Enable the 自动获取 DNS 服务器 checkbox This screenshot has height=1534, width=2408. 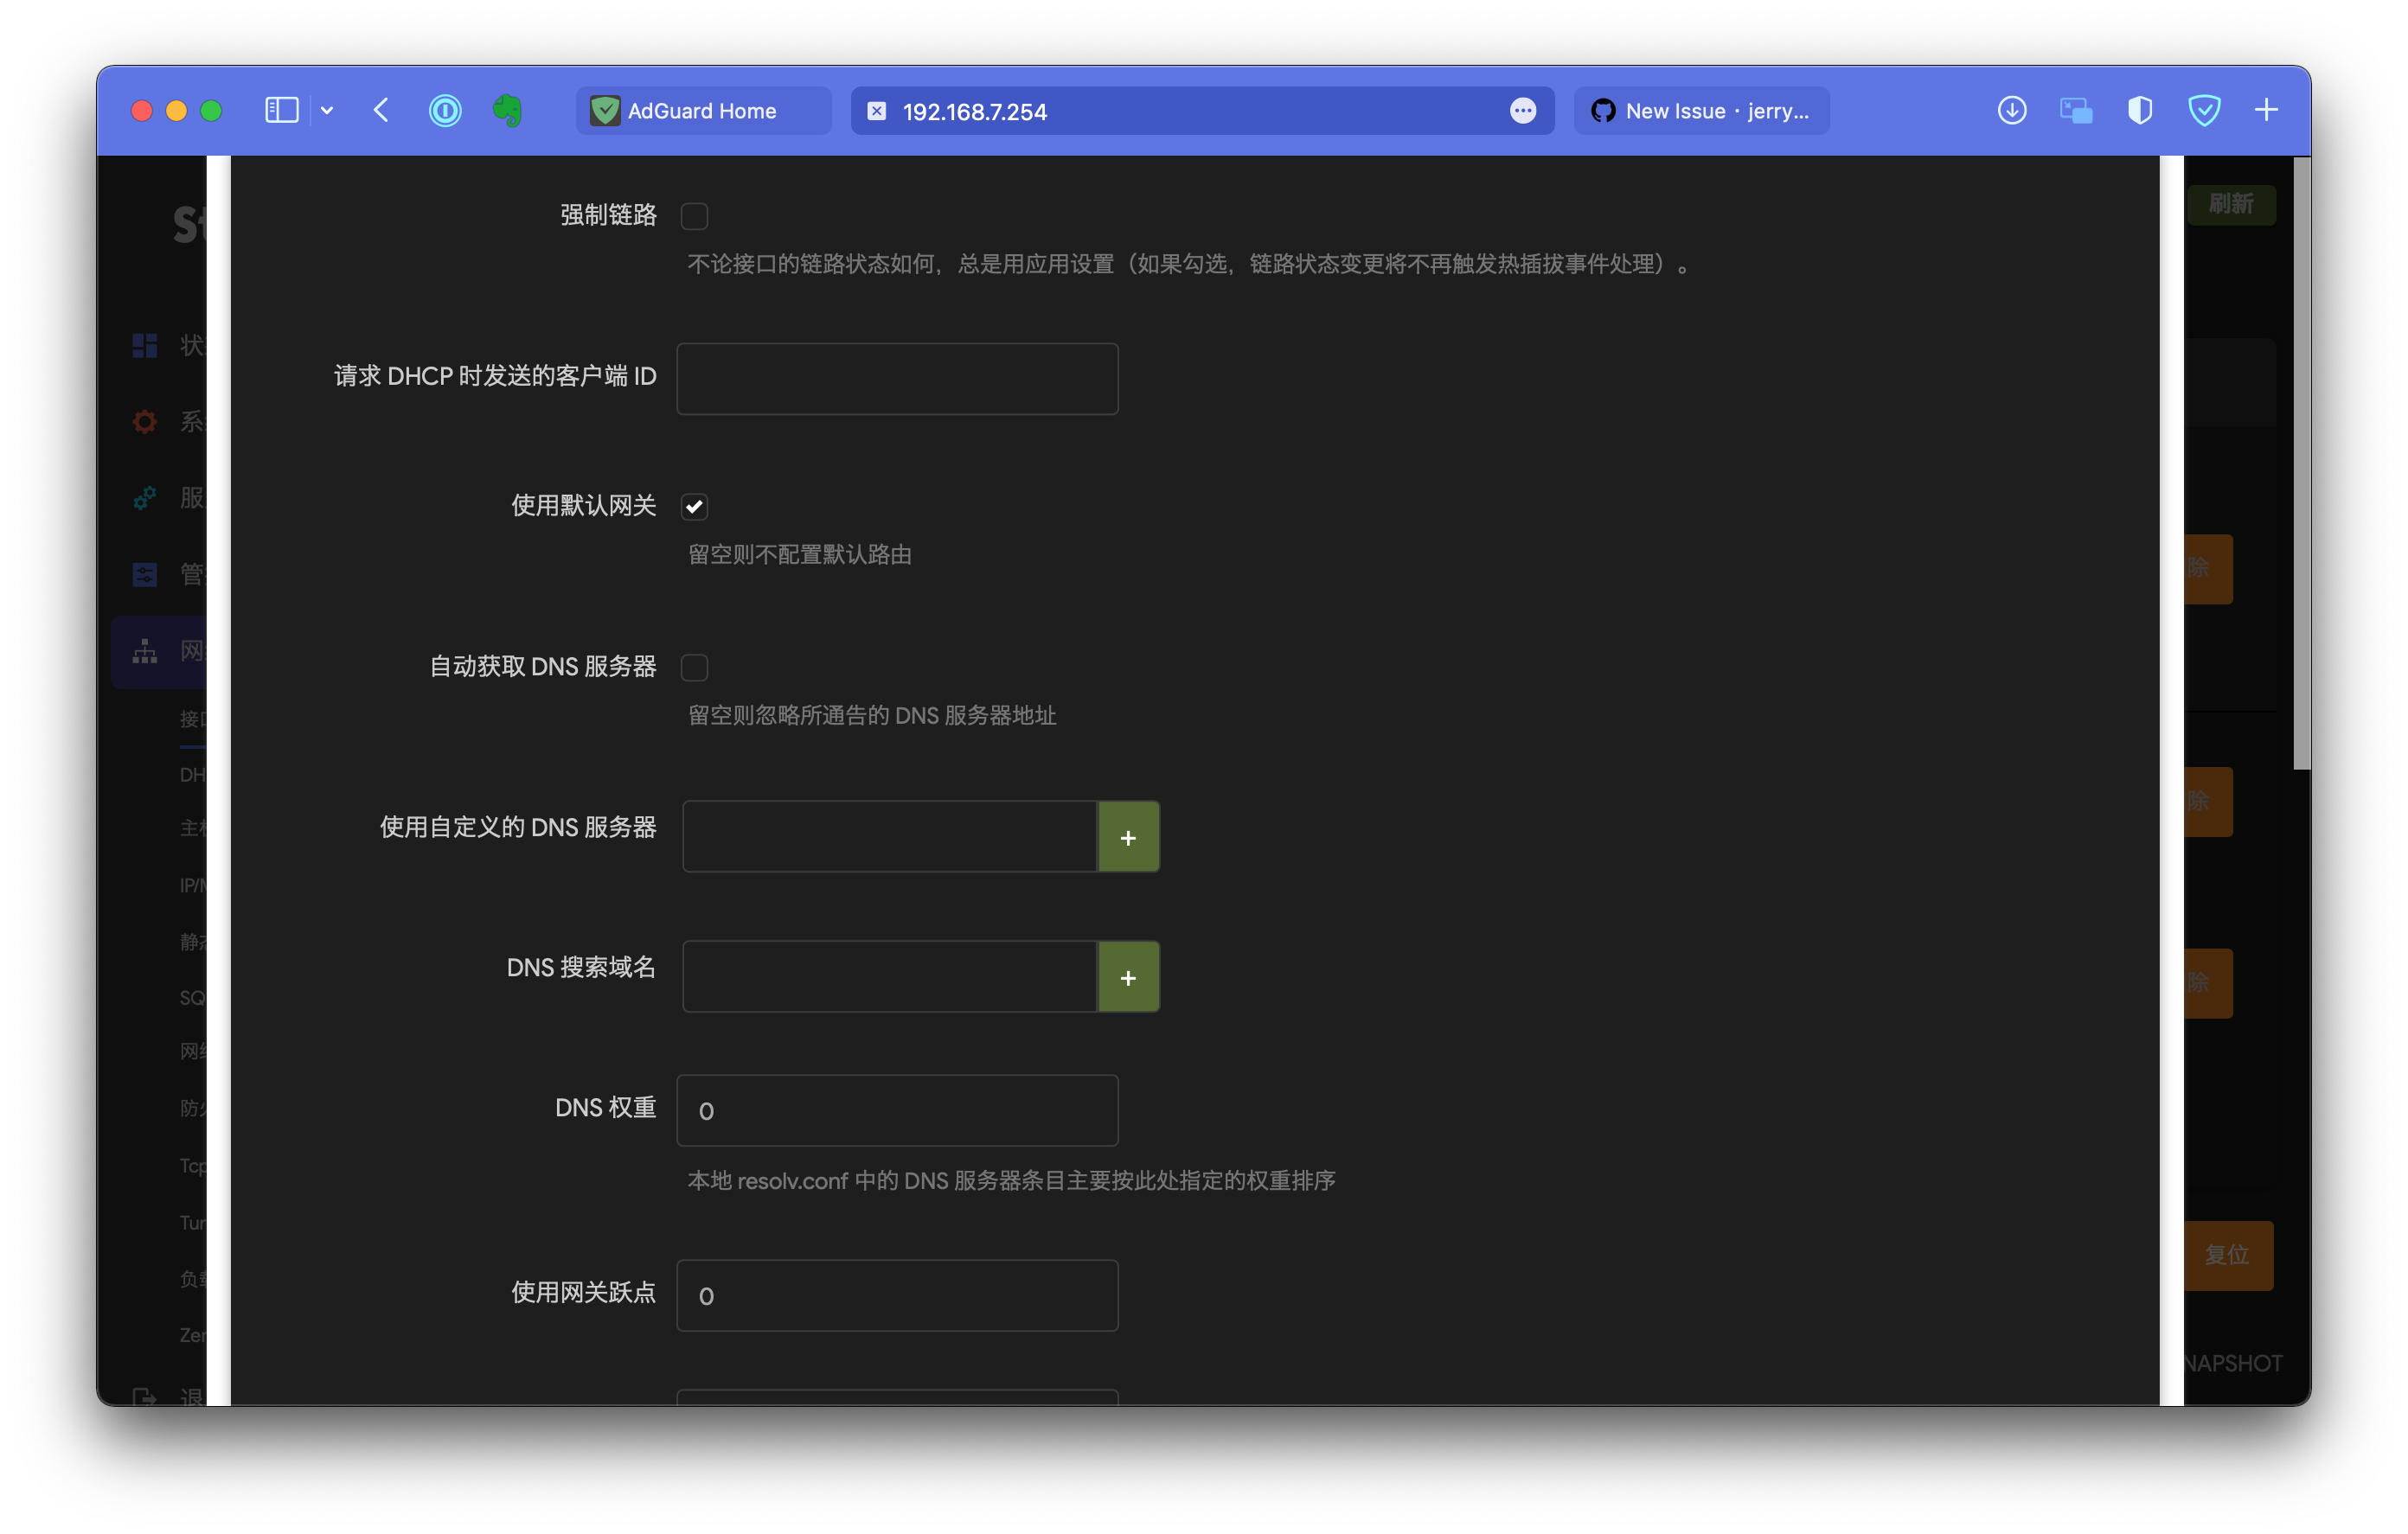tap(694, 667)
